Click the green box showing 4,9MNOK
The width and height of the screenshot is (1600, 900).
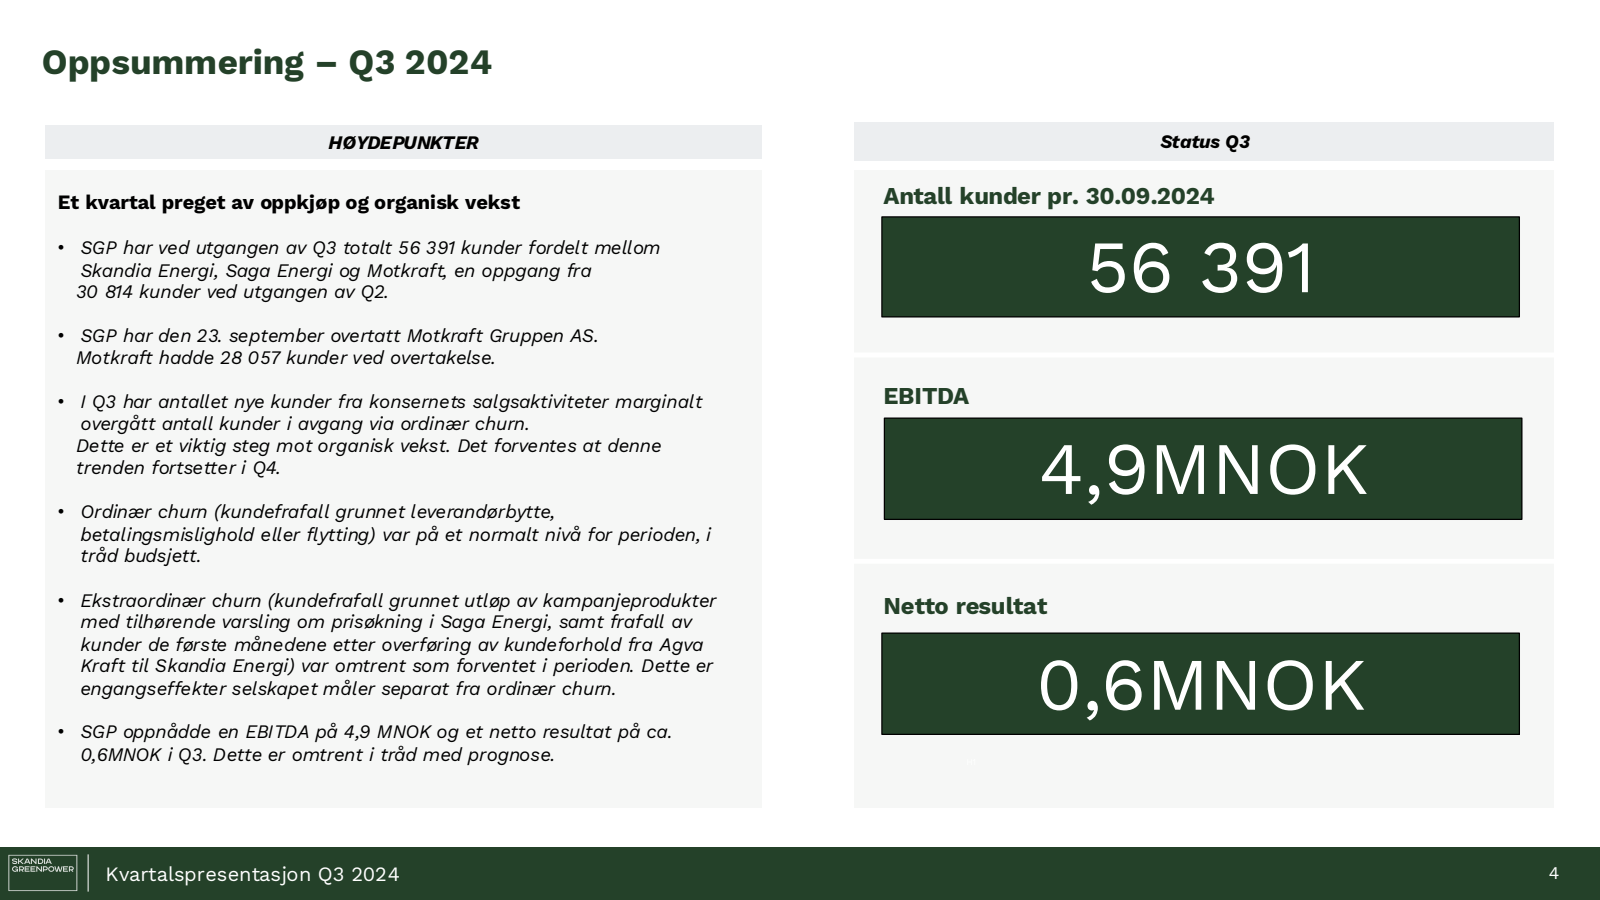coord(1203,469)
